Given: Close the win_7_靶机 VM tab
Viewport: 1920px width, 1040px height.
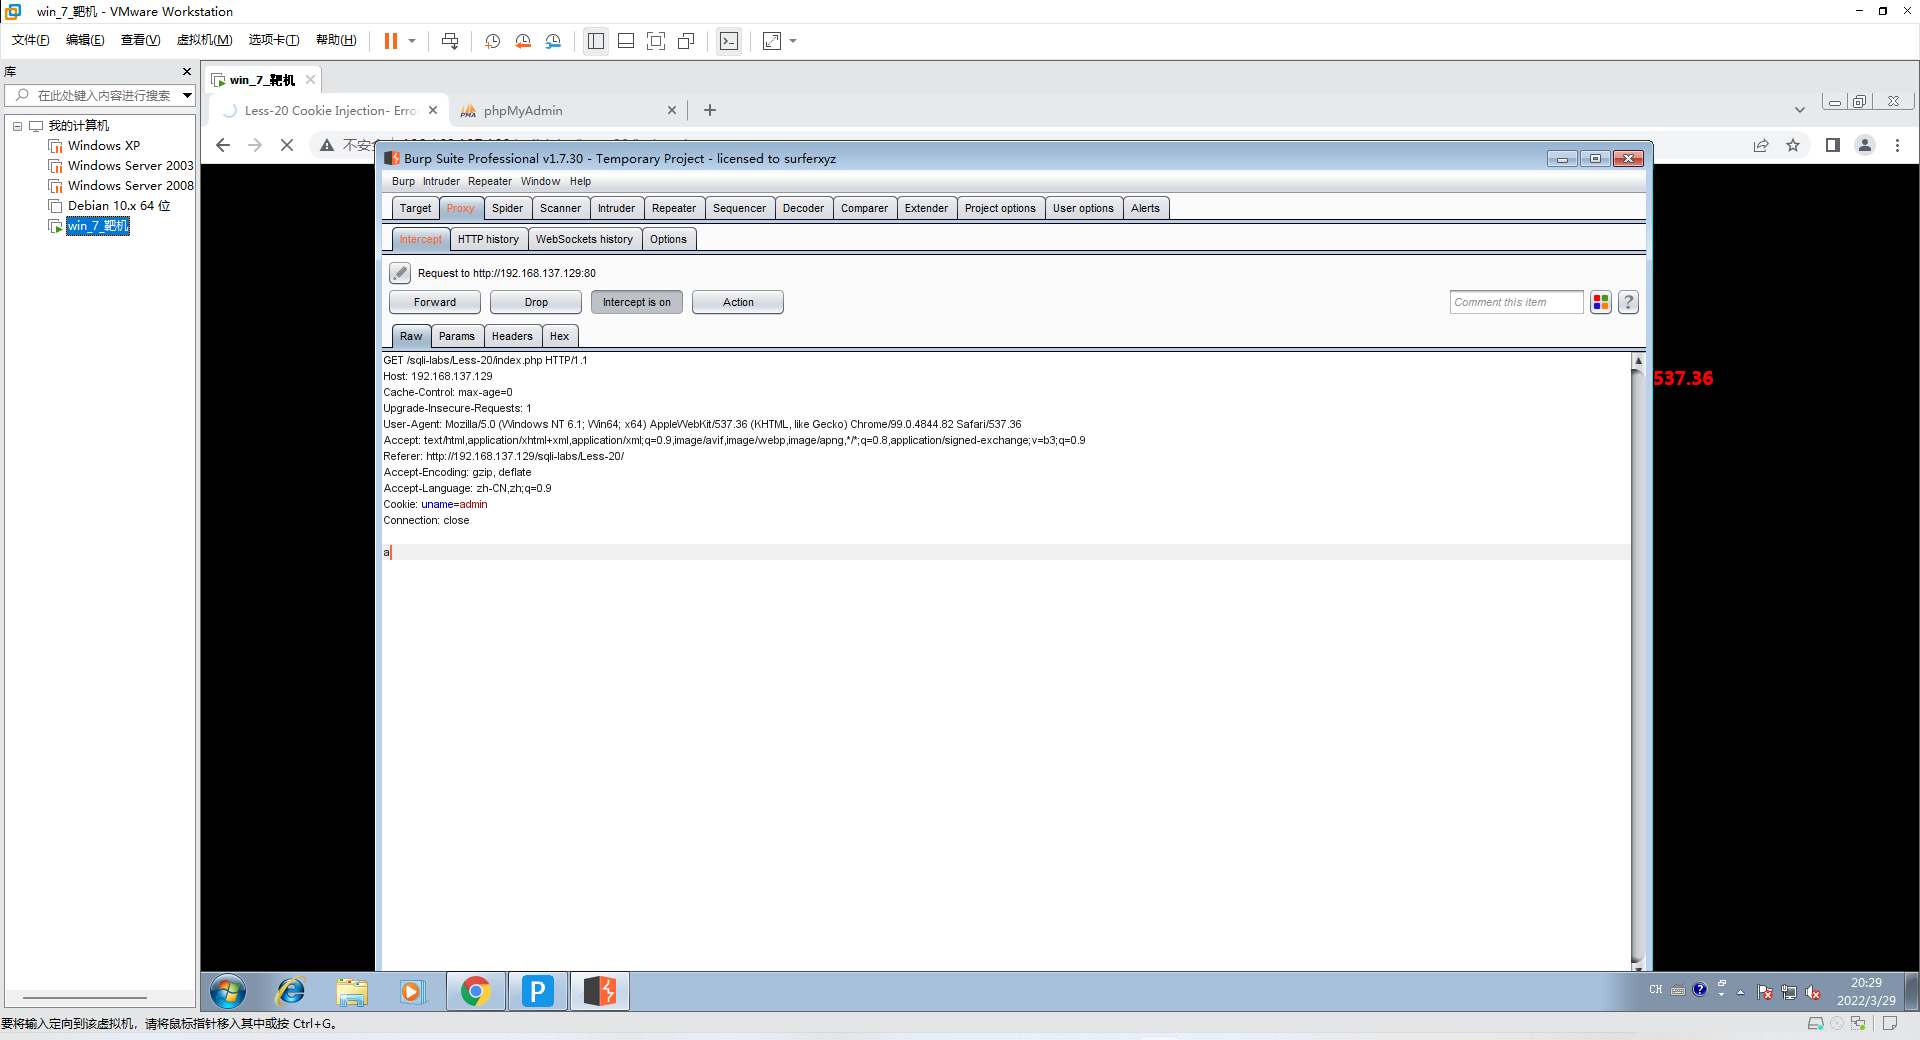Looking at the screenshot, I should (310, 80).
